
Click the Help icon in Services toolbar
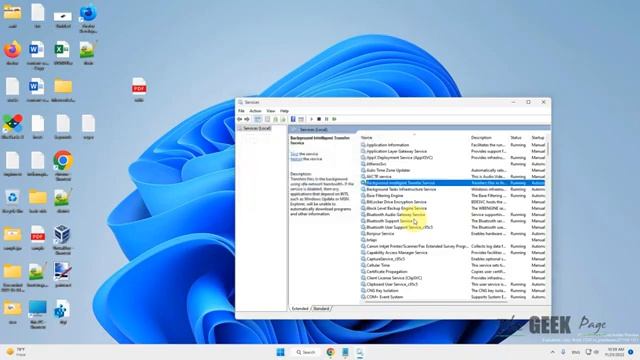point(293,119)
